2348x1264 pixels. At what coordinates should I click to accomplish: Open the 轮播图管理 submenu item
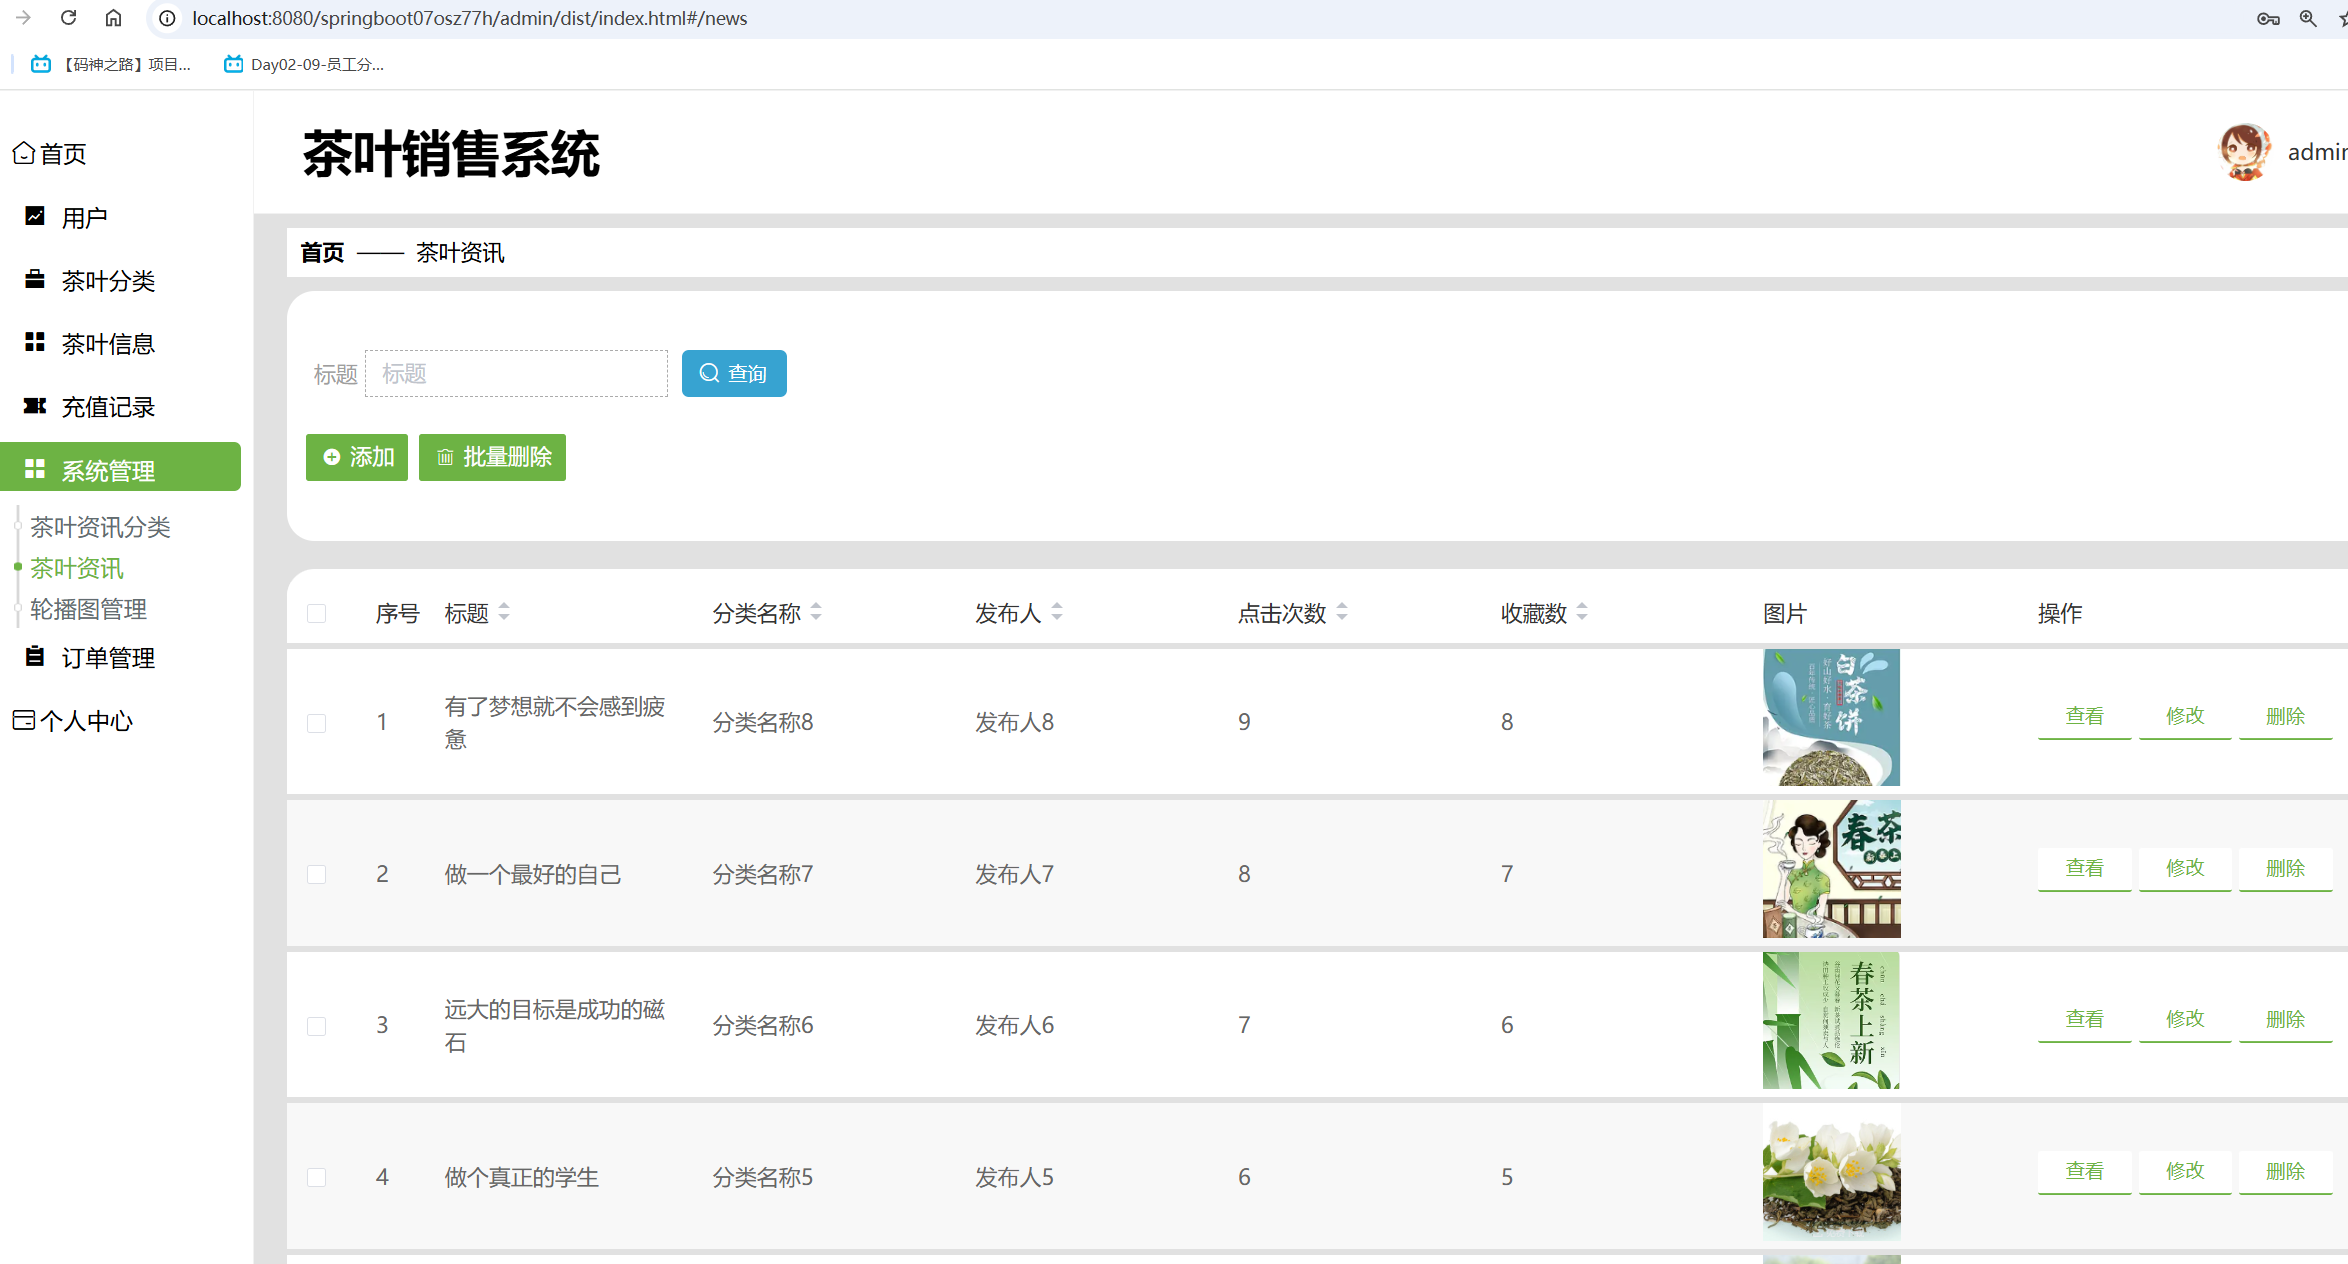pos(88,609)
